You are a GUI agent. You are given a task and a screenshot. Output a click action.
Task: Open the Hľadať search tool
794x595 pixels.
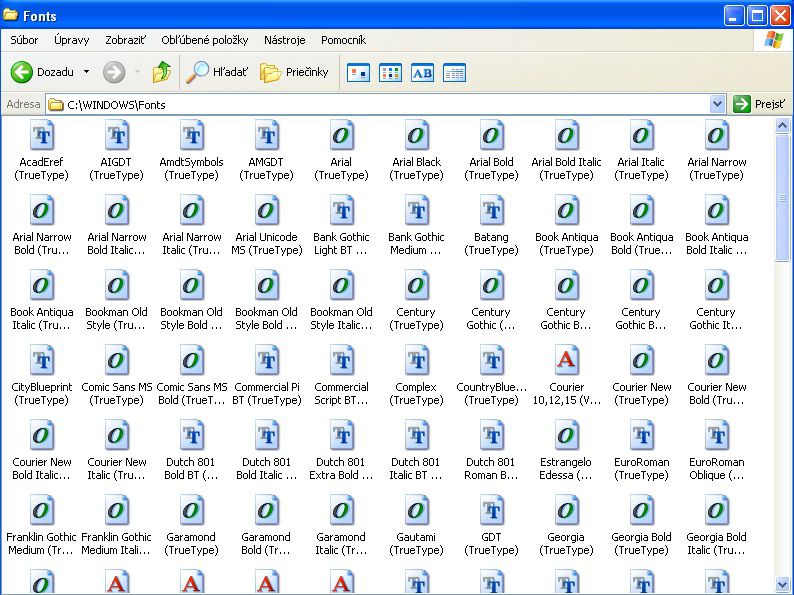pyautogui.click(x=217, y=72)
